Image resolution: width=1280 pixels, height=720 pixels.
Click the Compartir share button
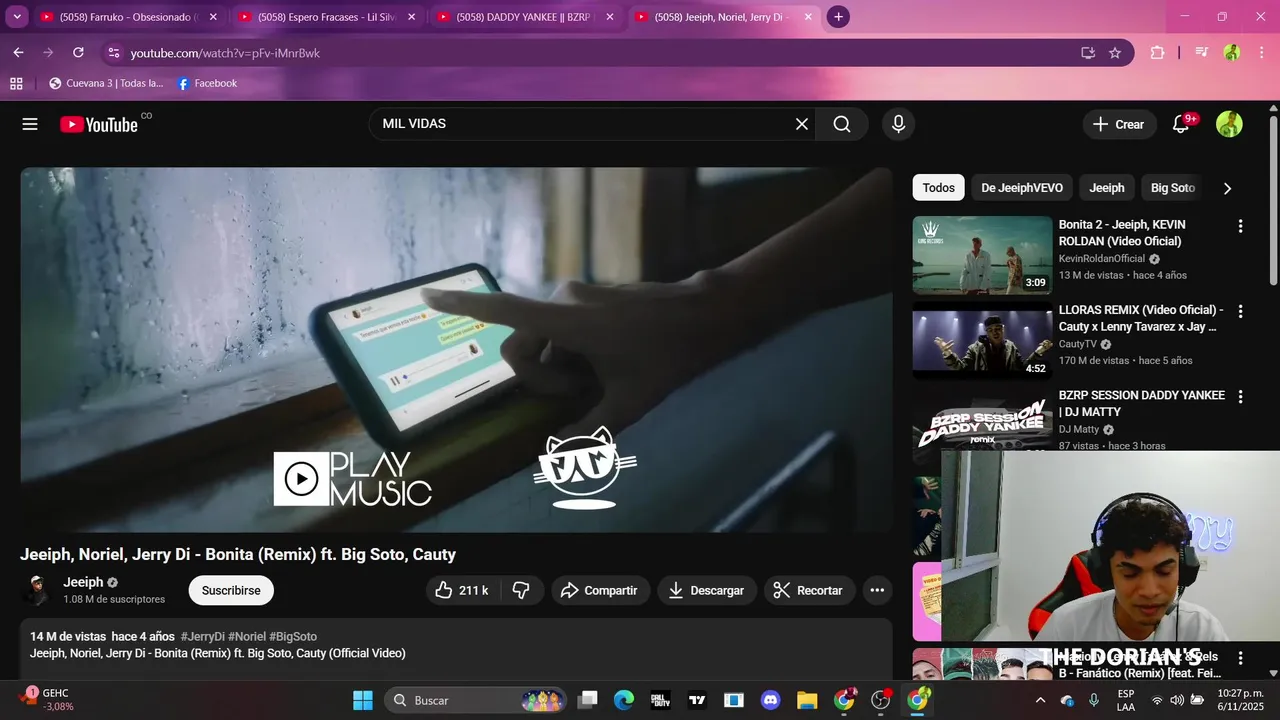pyautogui.click(x=600, y=590)
